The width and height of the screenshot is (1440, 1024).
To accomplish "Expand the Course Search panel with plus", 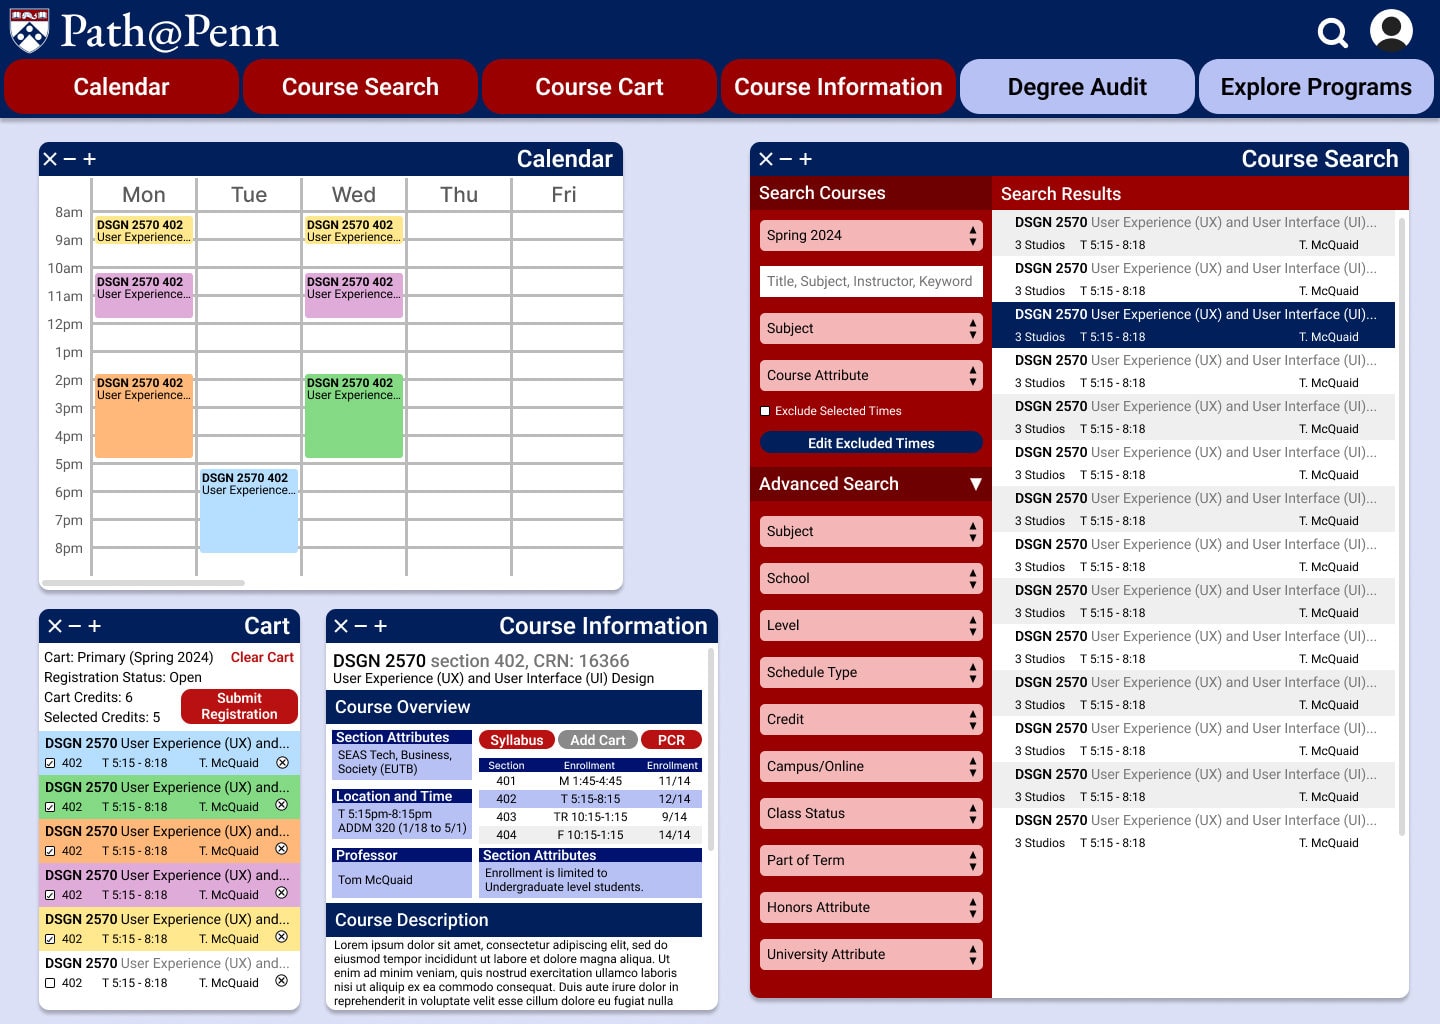I will tap(805, 159).
